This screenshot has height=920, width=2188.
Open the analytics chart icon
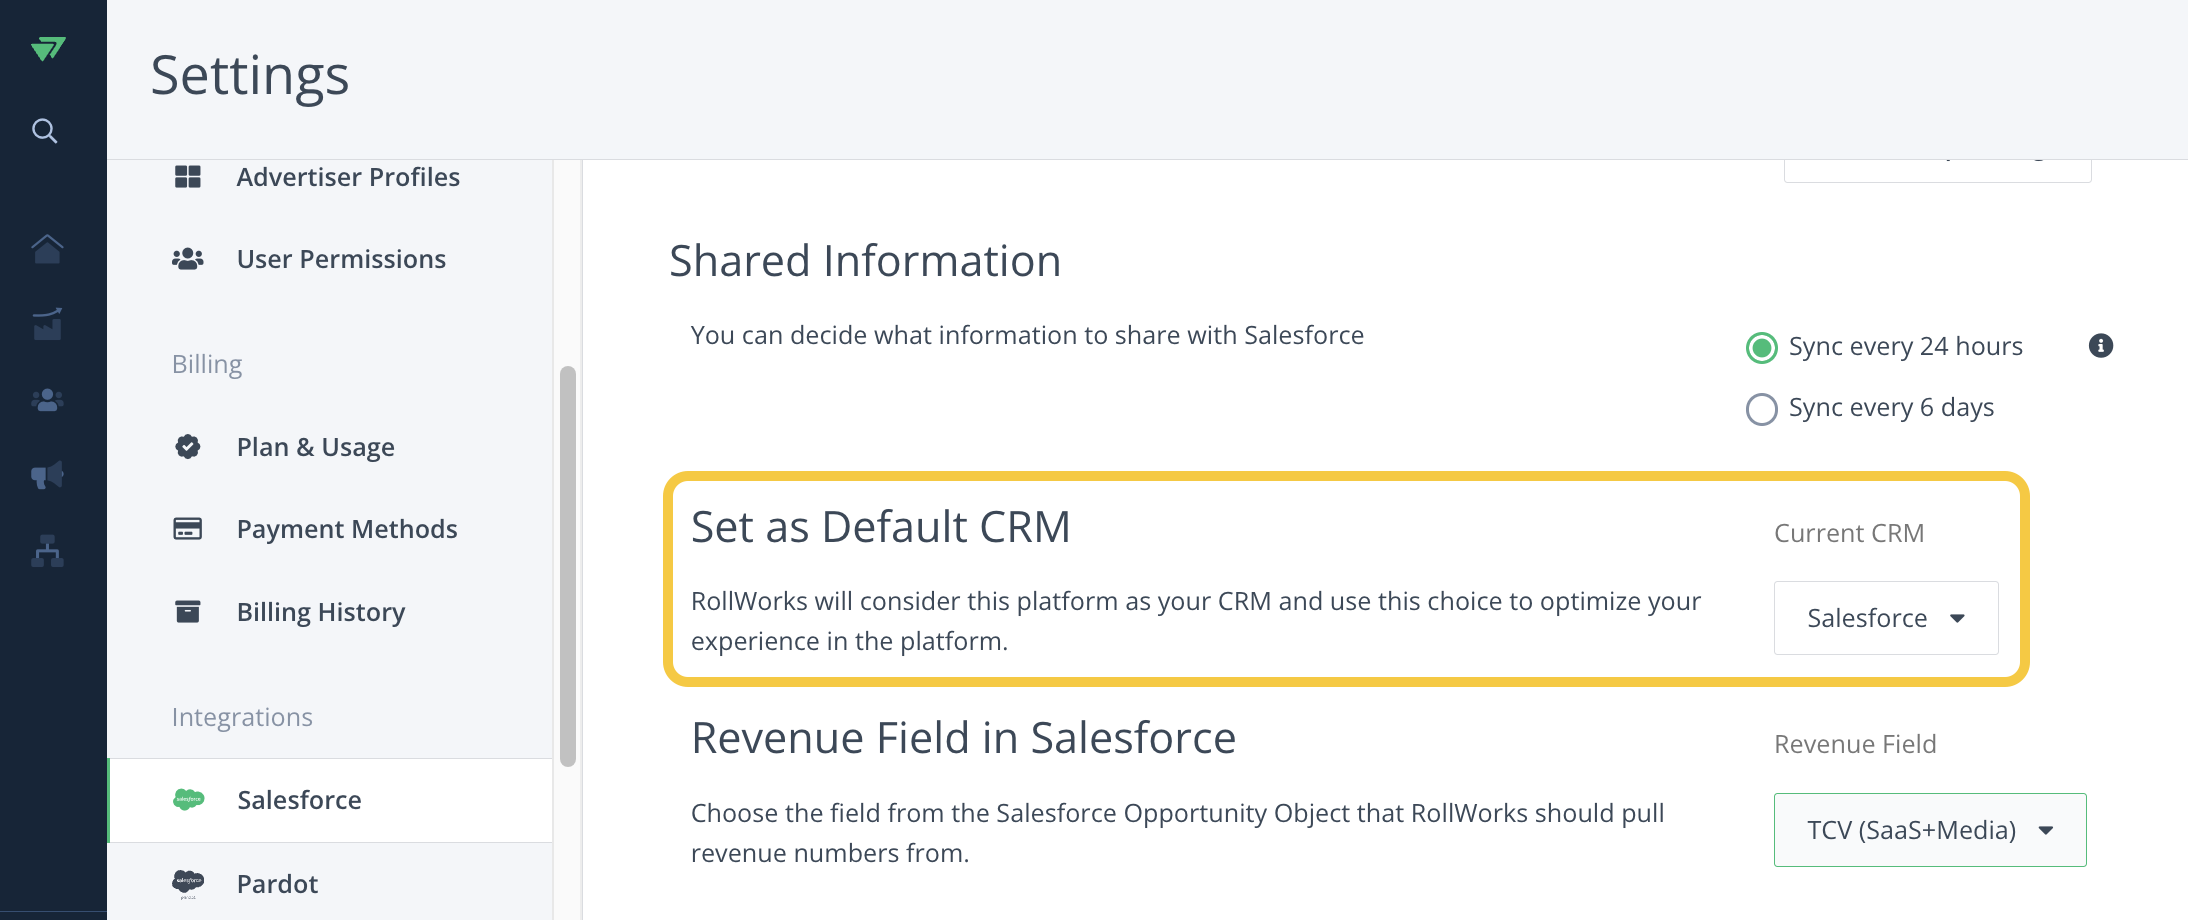tap(47, 324)
